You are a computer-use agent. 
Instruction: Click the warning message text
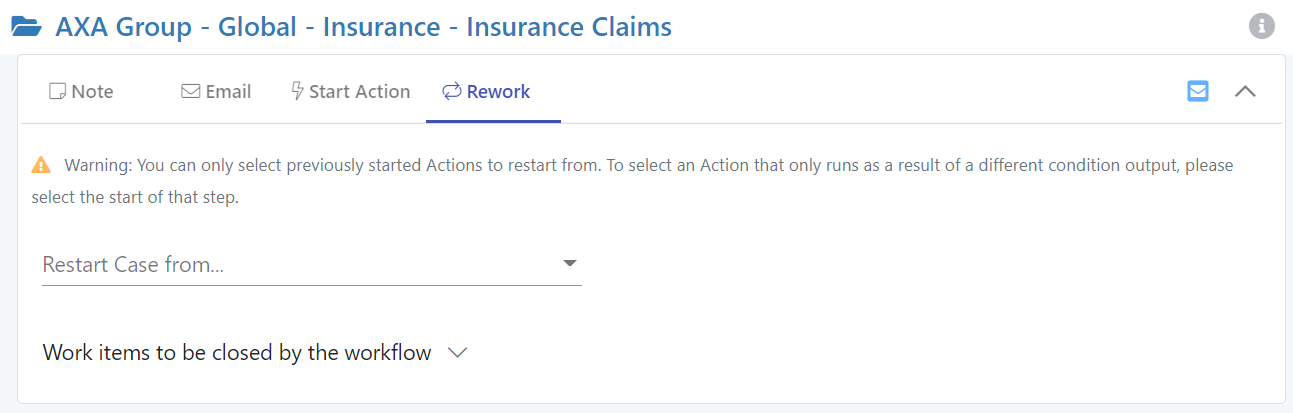click(x=640, y=166)
